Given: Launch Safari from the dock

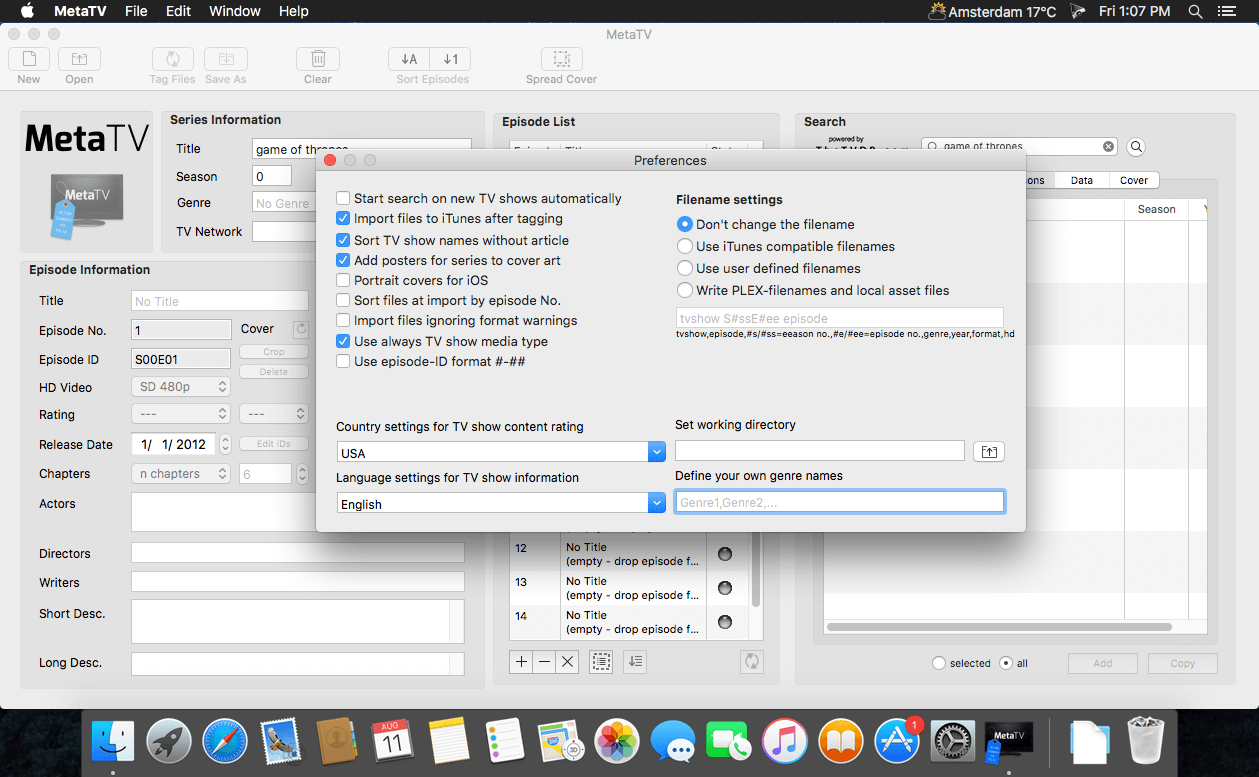Looking at the screenshot, I should pyautogui.click(x=225, y=741).
